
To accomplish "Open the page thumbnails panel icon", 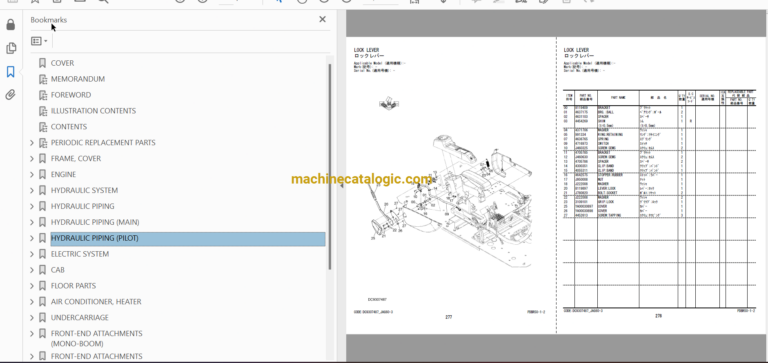I will pos(10,48).
